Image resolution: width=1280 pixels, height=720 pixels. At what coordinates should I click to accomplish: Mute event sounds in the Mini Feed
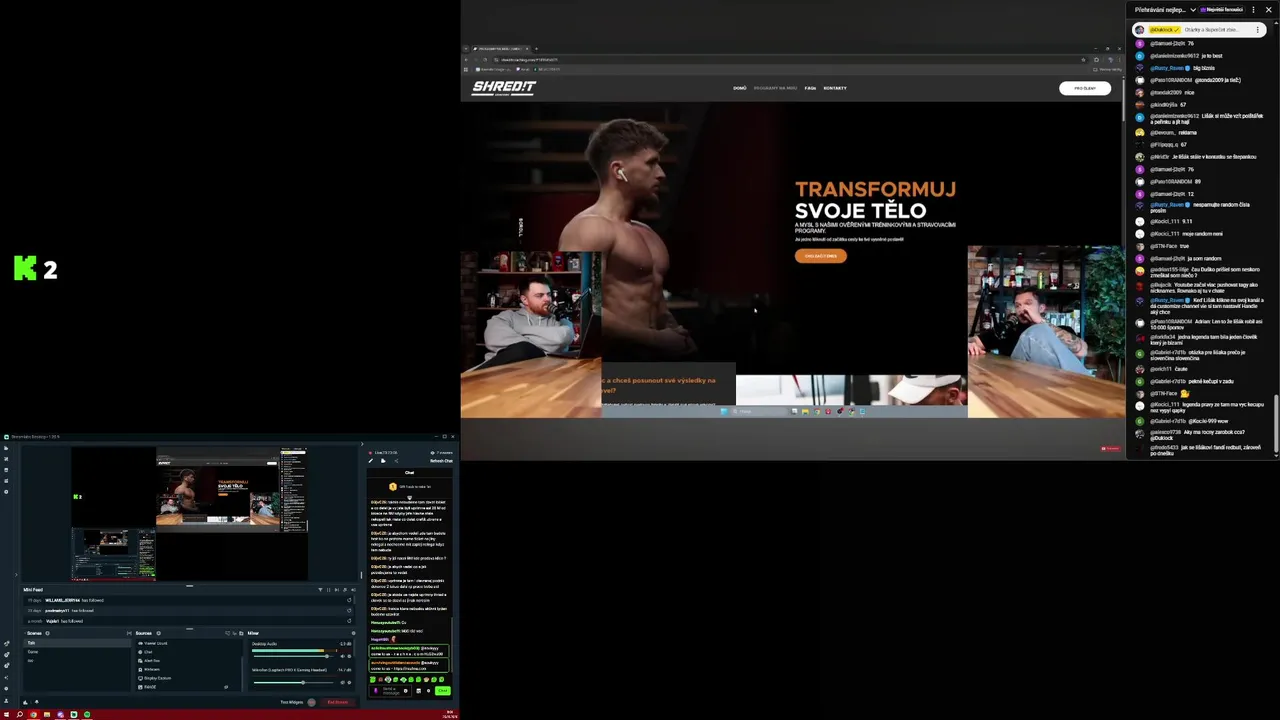pos(353,590)
